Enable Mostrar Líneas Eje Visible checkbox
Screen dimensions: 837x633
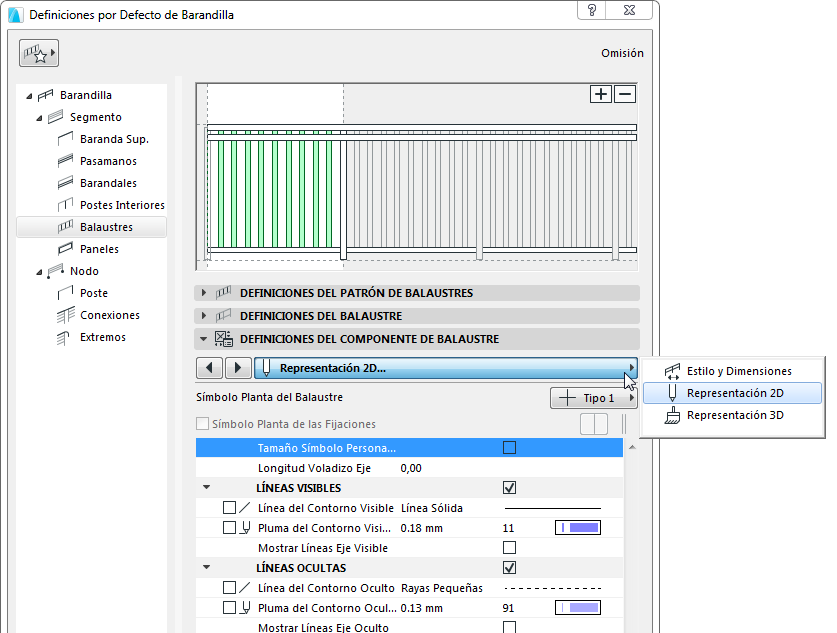point(509,548)
